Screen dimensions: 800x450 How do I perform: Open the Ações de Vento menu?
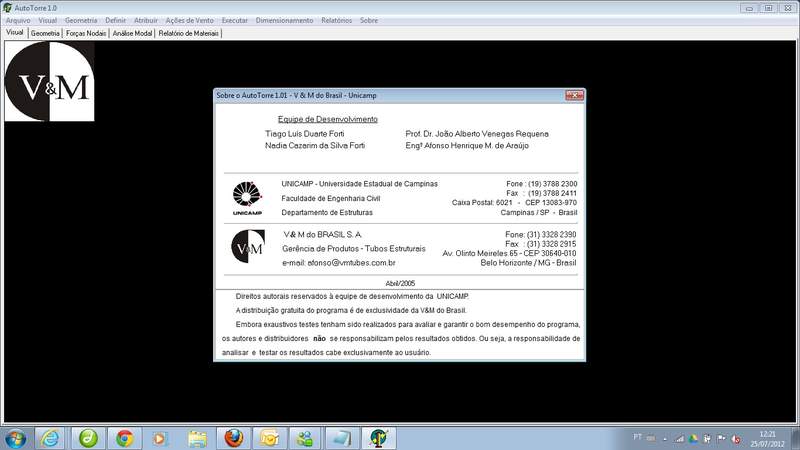click(x=189, y=20)
